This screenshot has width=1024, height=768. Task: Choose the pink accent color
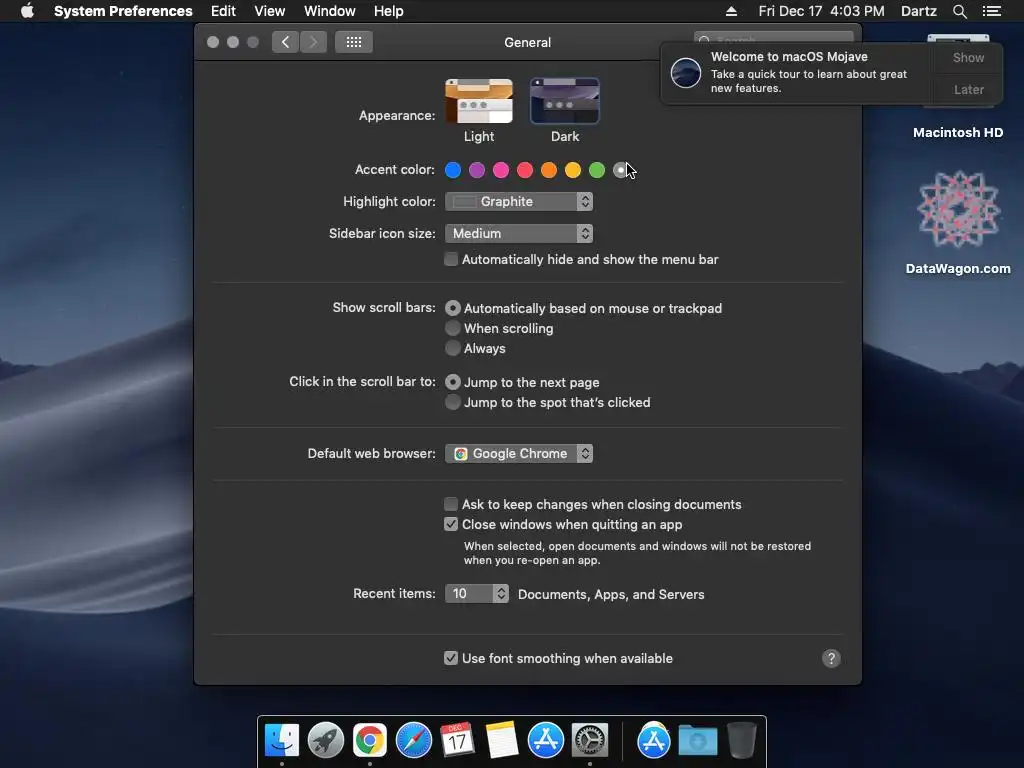[501, 170]
